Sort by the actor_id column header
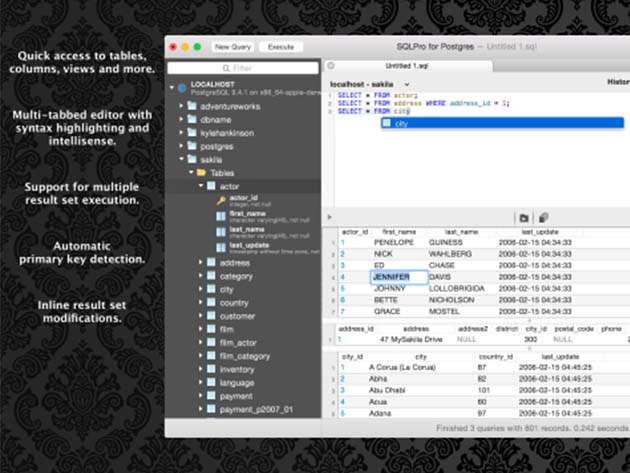 pyautogui.click(x=355, y=232)
